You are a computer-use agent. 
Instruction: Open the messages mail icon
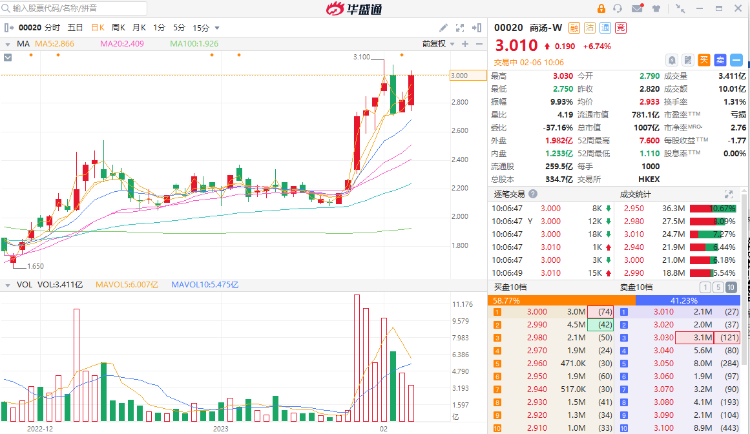pyautogui.click(x=638, y=8)
